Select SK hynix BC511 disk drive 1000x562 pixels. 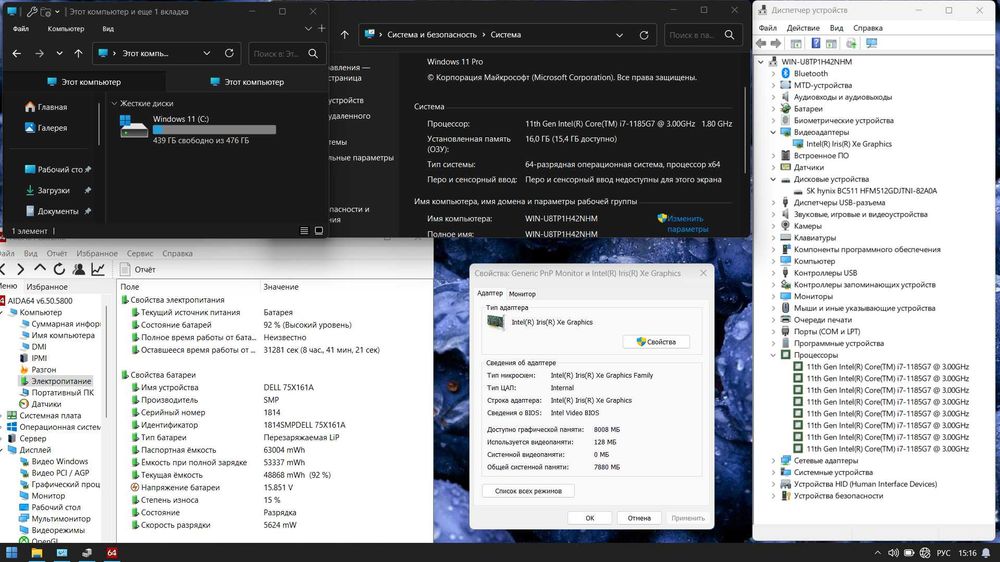[871, 191]
